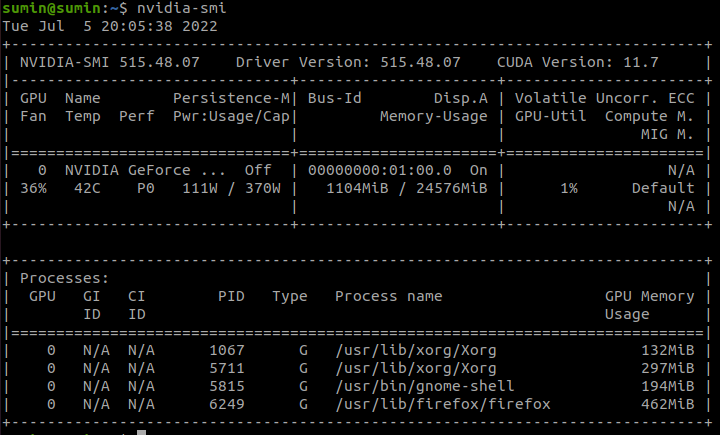
Task: Click PID 5815
Action: coord(227,386)
